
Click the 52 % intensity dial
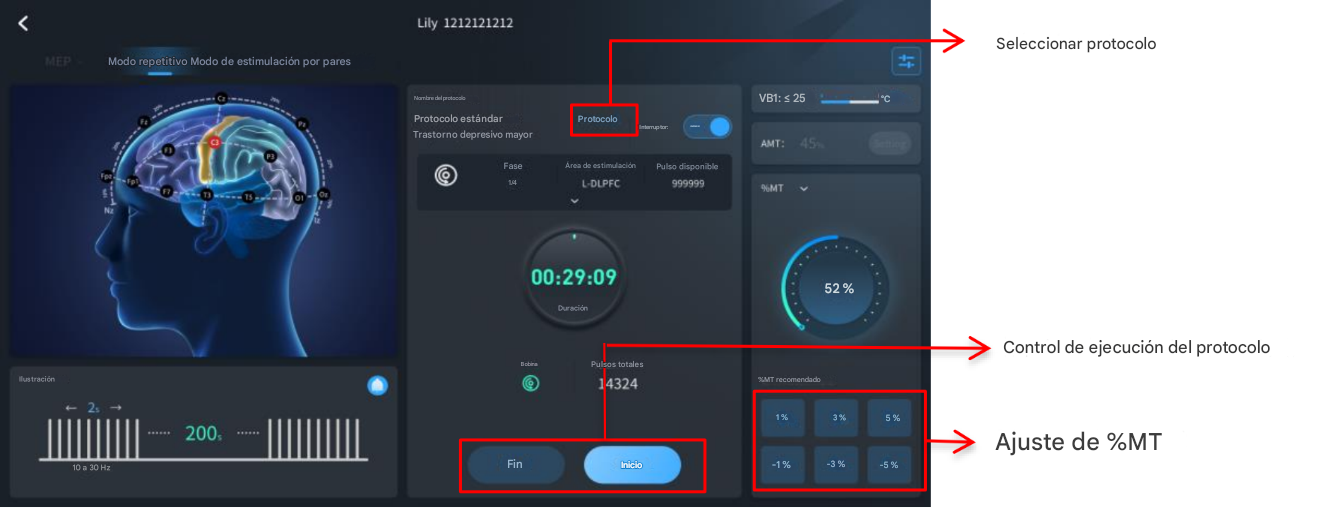838,289
